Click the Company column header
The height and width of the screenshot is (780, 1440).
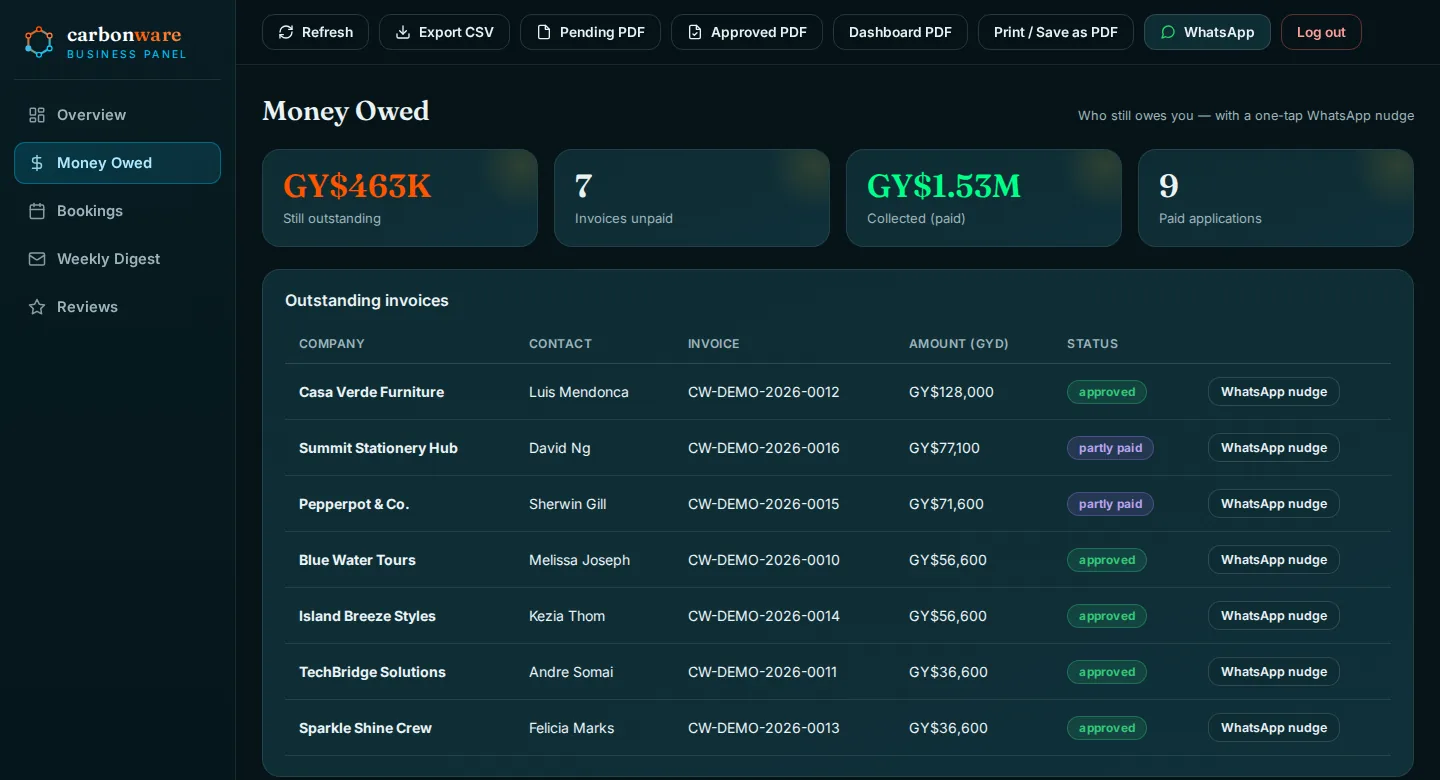tap(332, 344)
